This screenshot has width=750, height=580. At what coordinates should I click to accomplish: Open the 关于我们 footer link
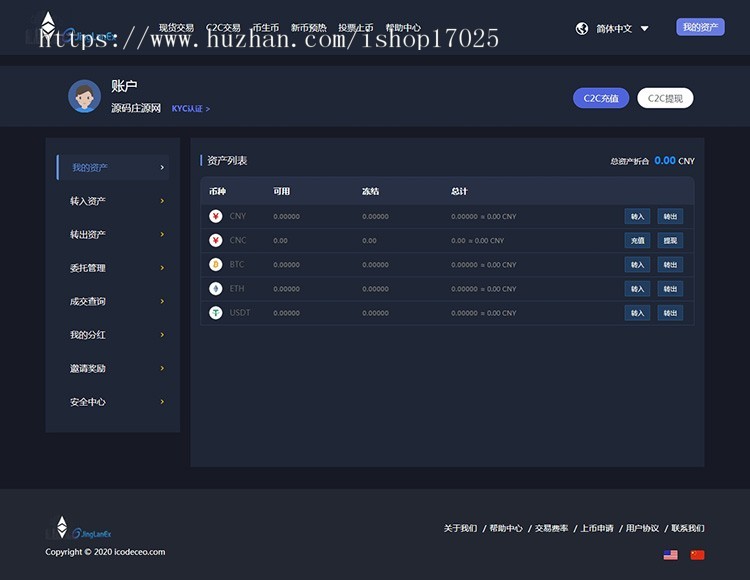pyautogui.click(x=460, y=528)
